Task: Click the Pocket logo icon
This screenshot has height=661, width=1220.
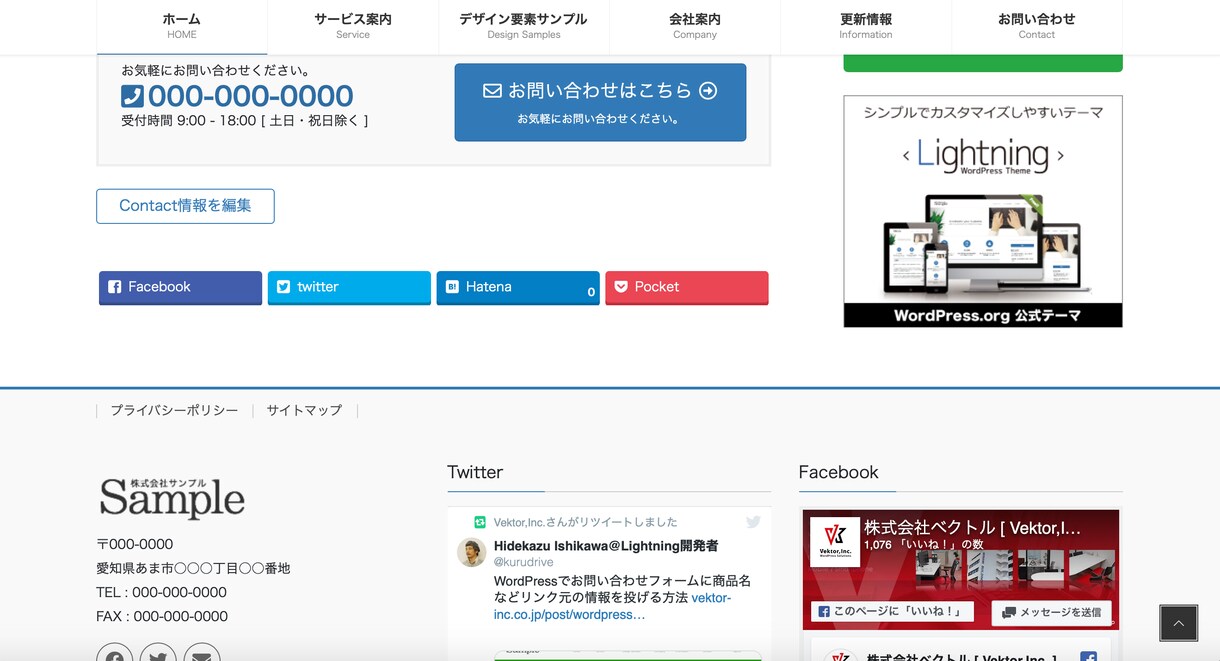Action: click(621, 287)
